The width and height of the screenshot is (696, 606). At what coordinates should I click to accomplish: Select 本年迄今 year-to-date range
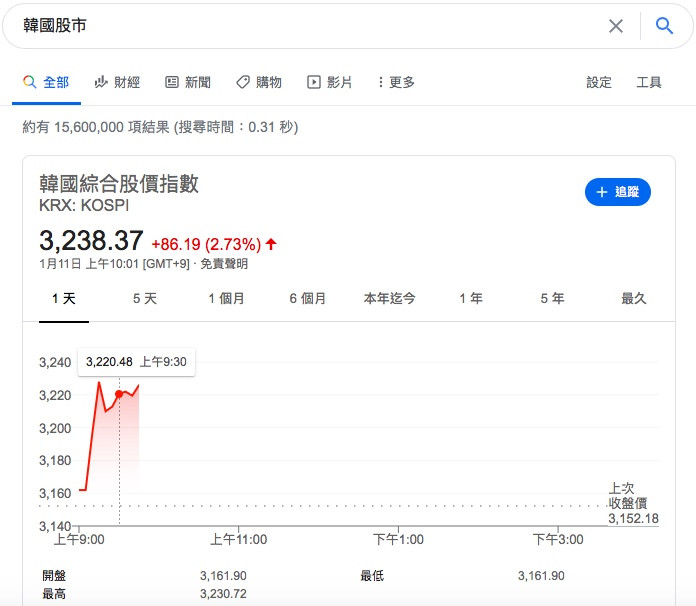(x=390, y=298)
